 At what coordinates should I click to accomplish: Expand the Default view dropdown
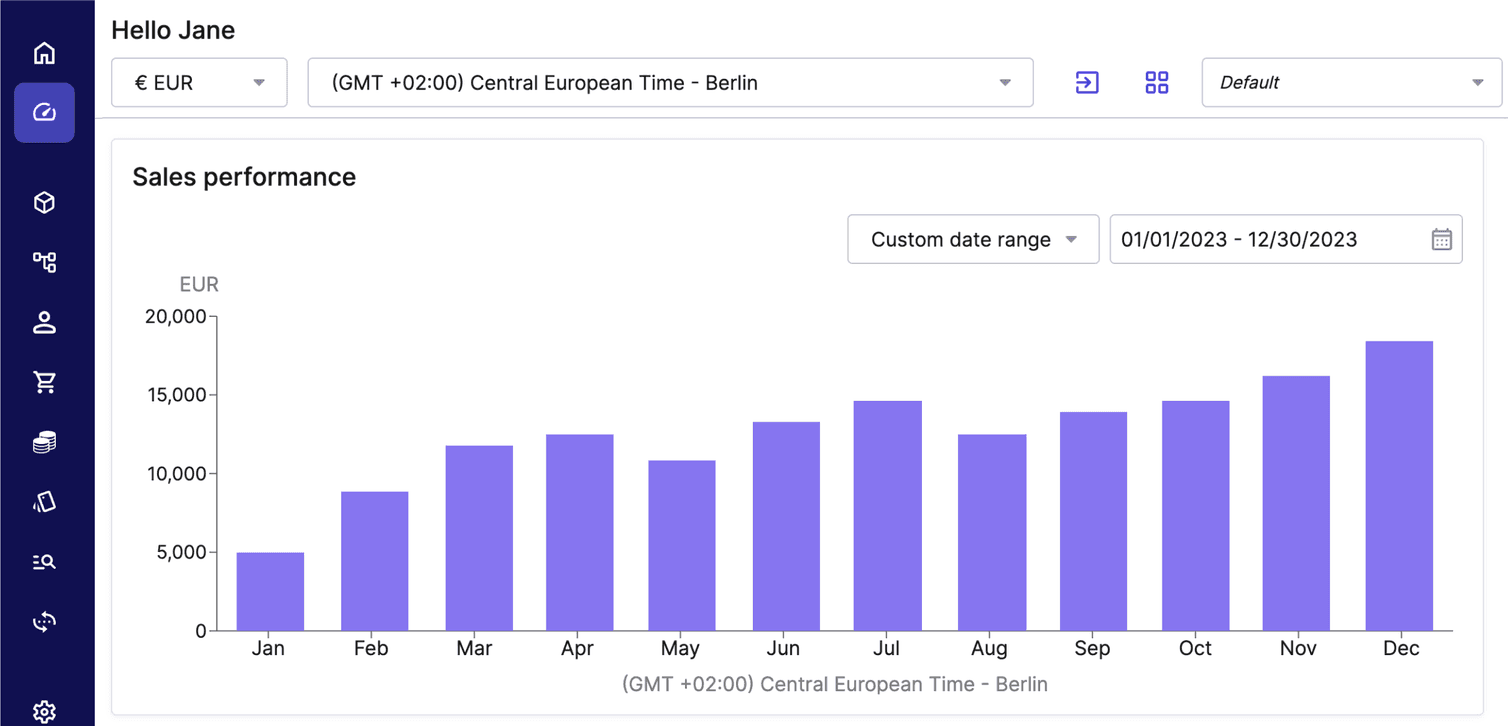1351,83
